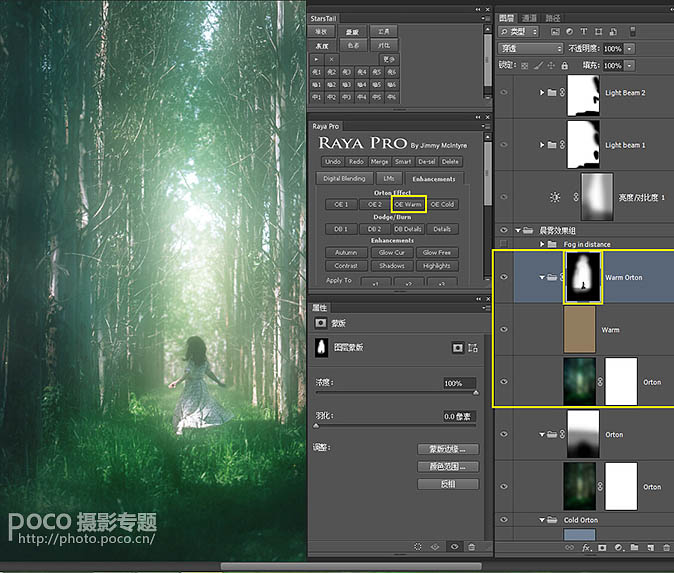Screen dimensions: 674x573
Task: Apply mask icon in Properties panel footer
Action: [x=435, y=547]
